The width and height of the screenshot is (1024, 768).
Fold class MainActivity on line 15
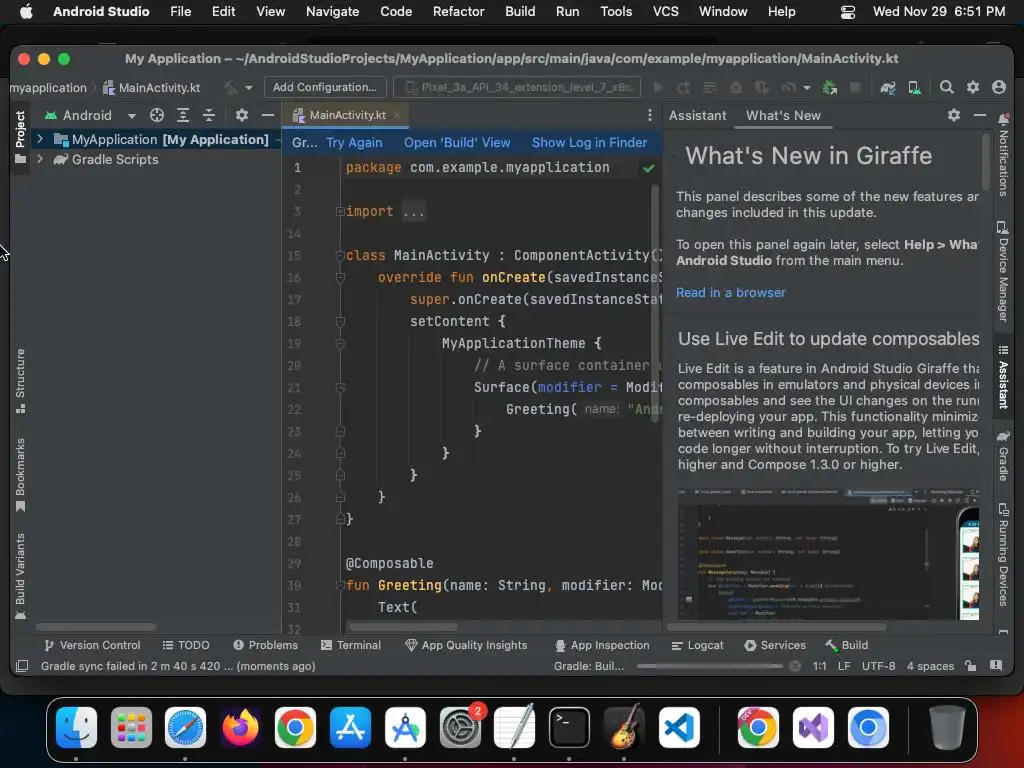pyautogui.click(x=340, y=256)
